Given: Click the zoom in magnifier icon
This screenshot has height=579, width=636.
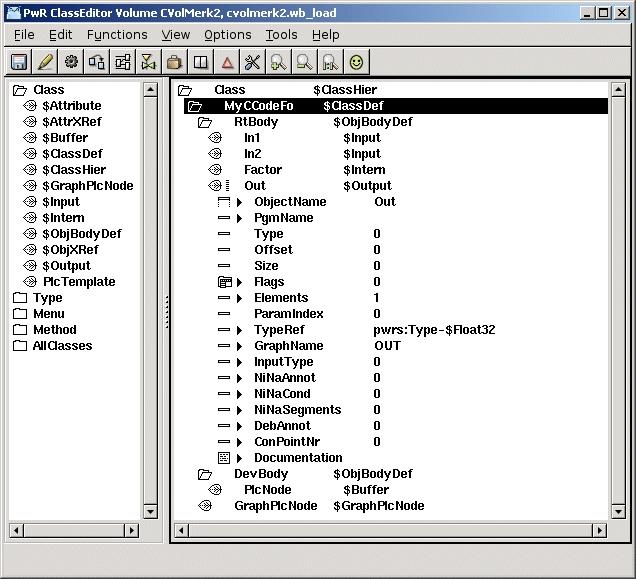Looking at the screenshot, I should (278, 62).
